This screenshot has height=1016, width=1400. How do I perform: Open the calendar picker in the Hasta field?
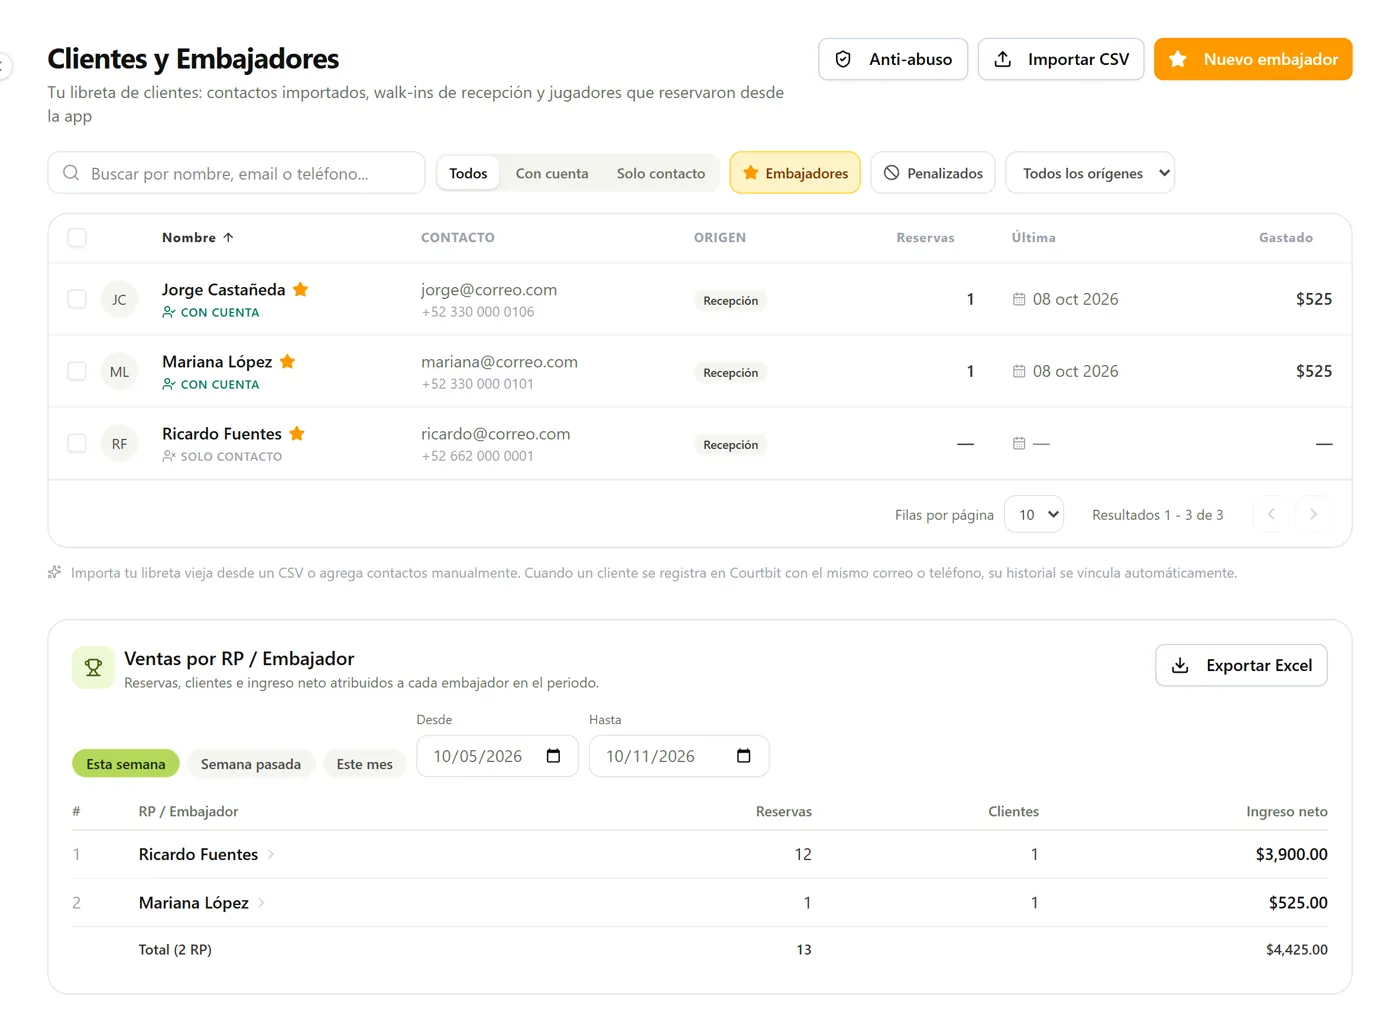(743, 756)
